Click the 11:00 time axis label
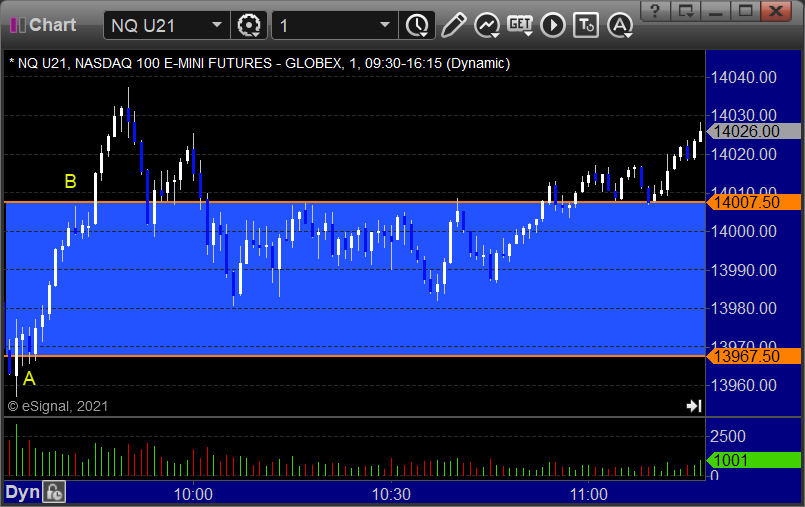 [x=589, y=495]
